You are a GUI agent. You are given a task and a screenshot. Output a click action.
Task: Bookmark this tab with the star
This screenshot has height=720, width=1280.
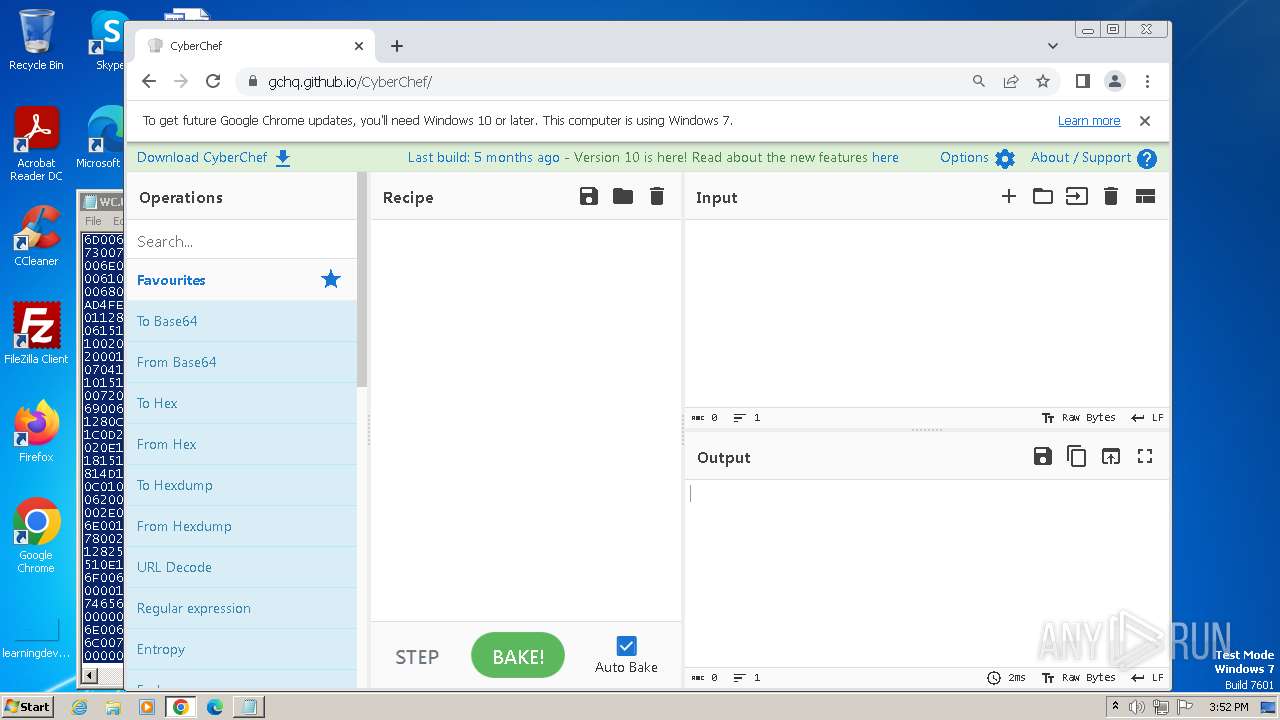click(x=1043, y=82)
